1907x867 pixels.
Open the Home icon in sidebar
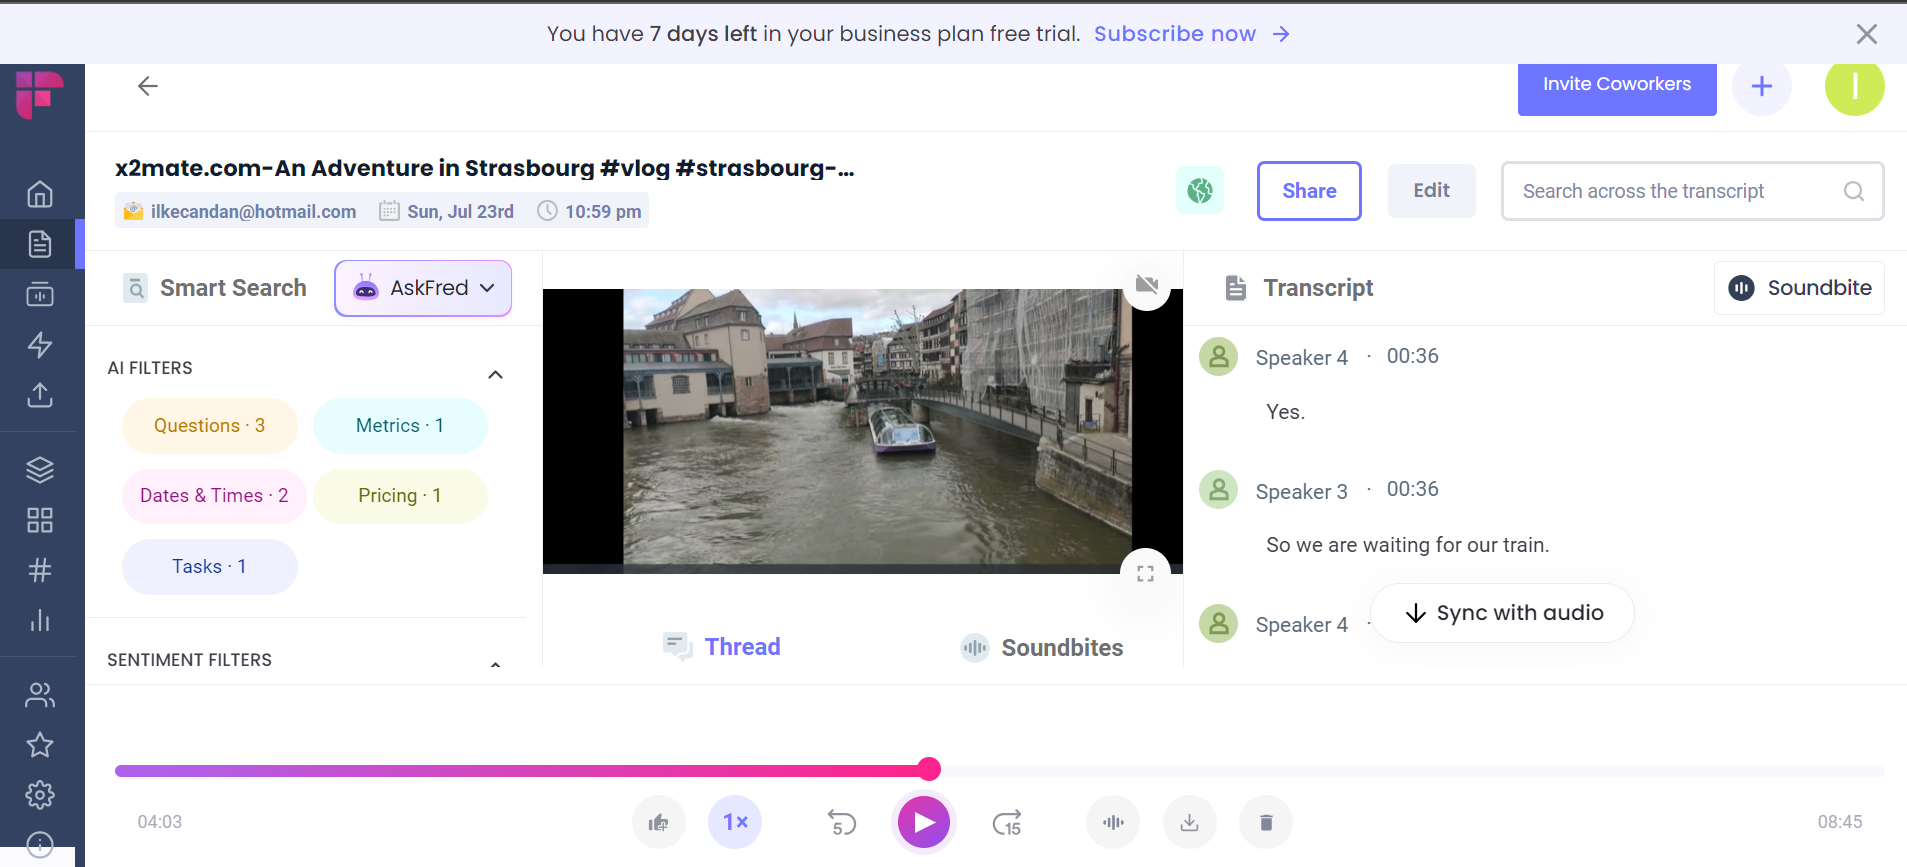click(x=40, y=193)
